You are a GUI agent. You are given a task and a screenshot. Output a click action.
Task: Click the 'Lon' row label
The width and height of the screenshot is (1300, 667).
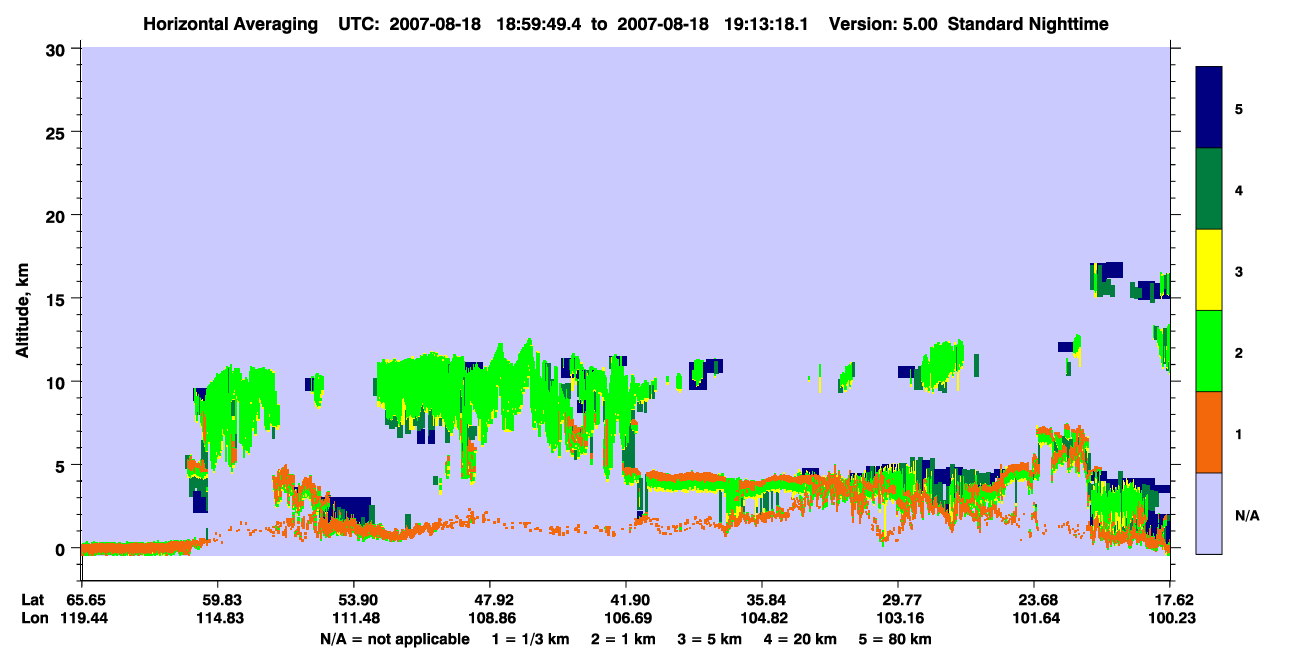[33, 618]
